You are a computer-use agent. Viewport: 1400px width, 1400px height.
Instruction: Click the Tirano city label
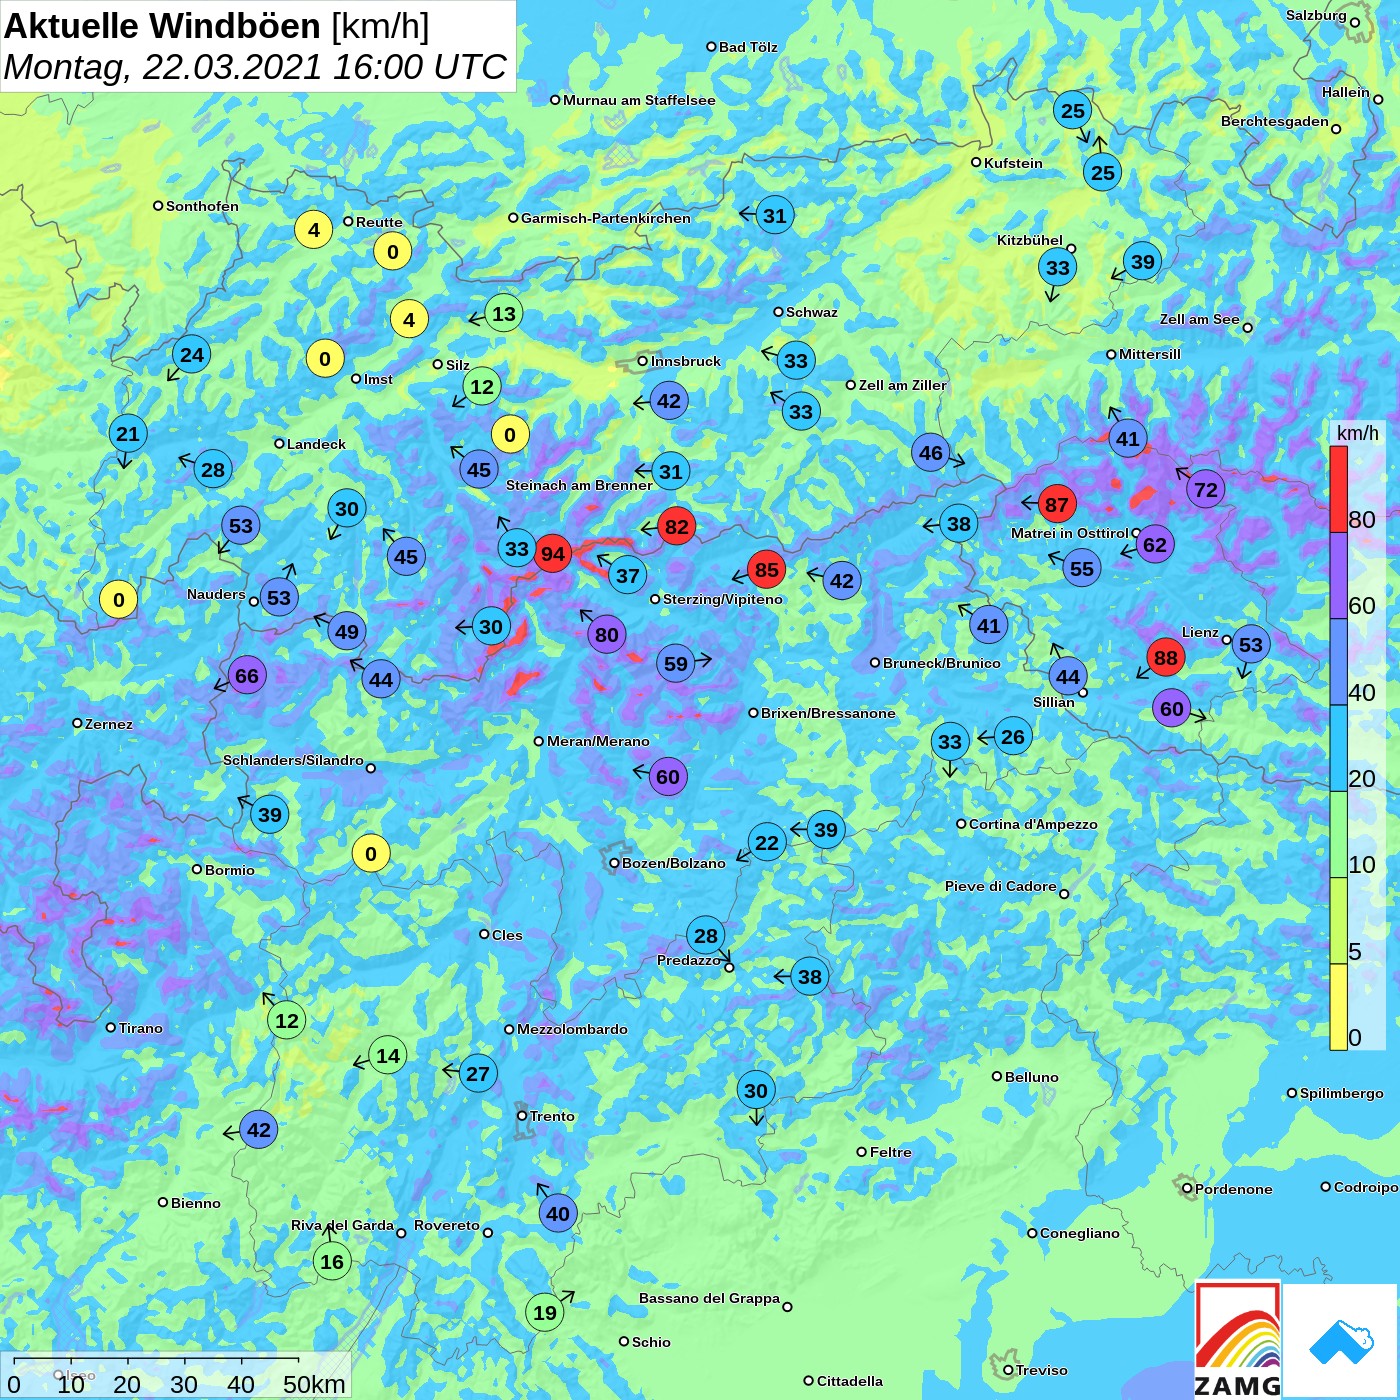point(140,1028)
